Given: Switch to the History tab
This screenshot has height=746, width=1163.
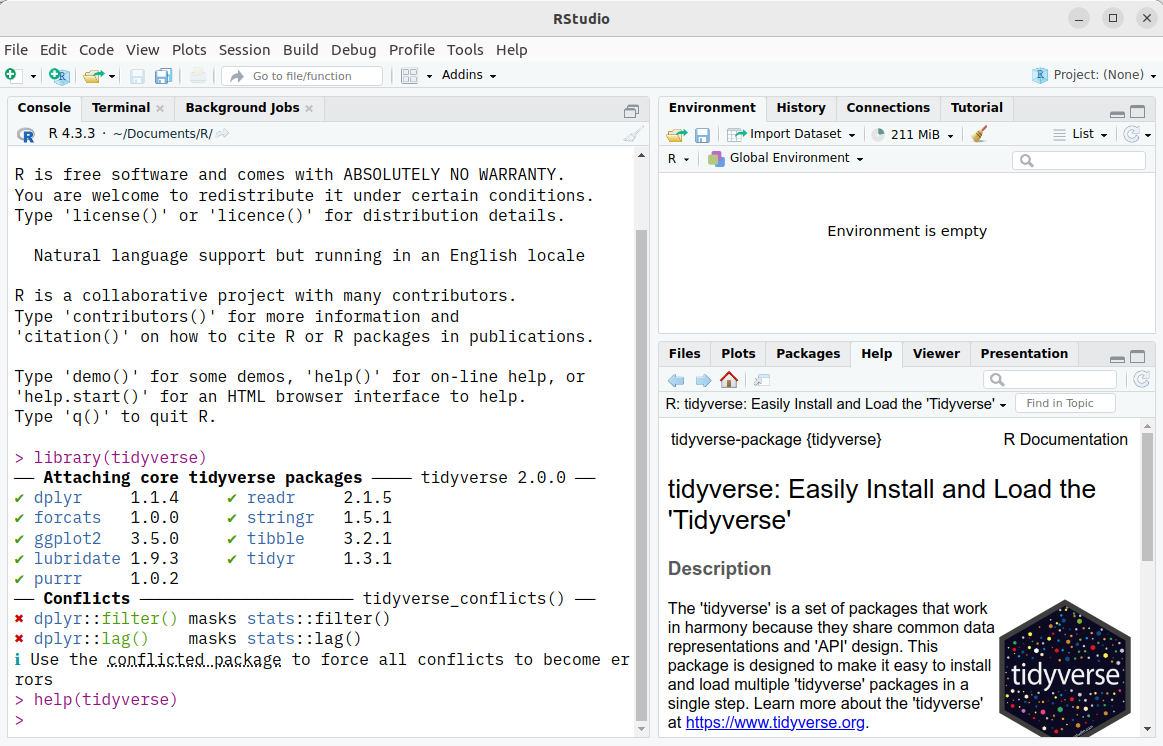Looking at the screenshot, I should click(801, 108).
